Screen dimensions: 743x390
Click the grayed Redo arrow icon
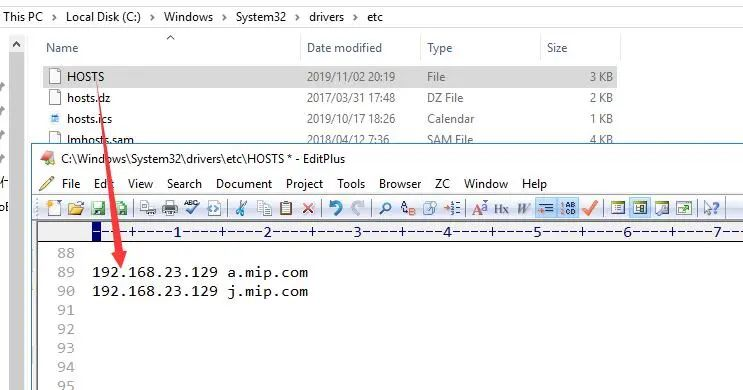[358, 208]
